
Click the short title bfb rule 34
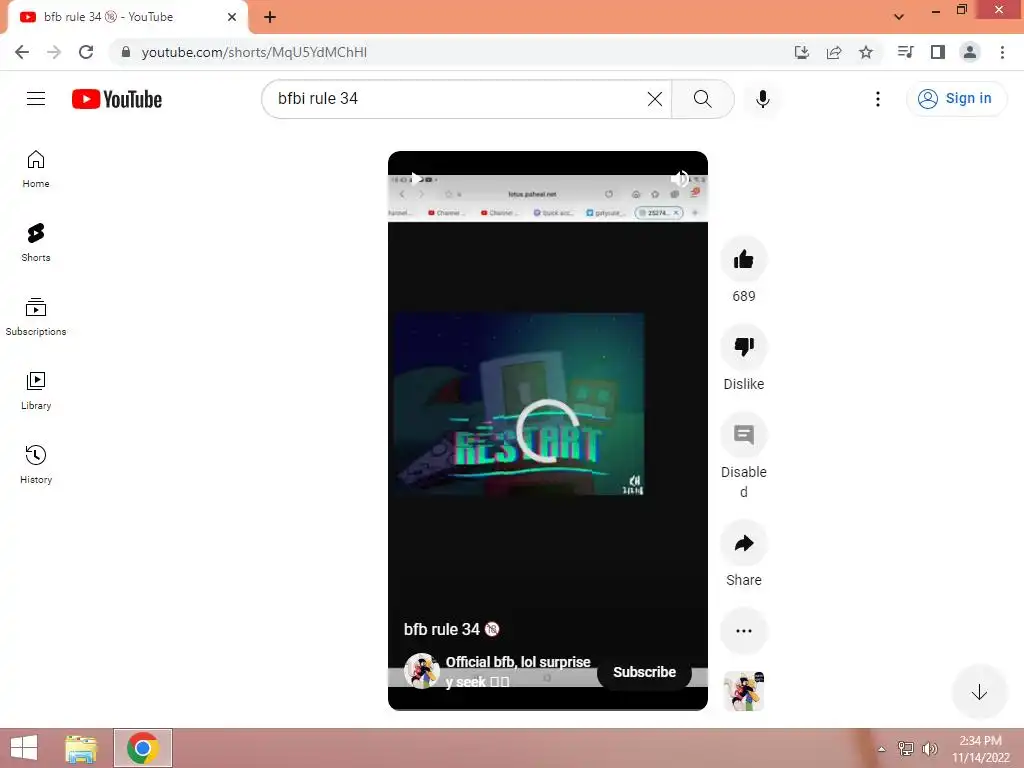pos(451,629)
